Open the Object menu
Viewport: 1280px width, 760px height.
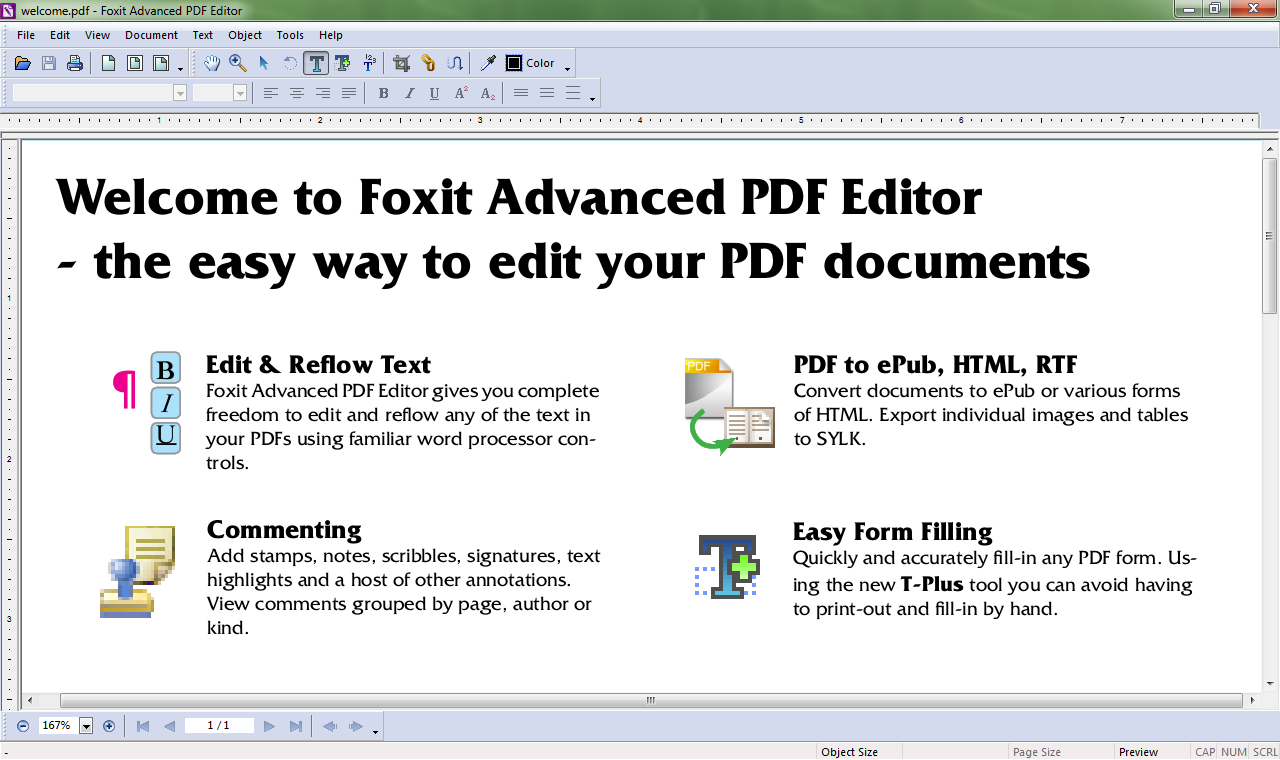coord(245,35)
